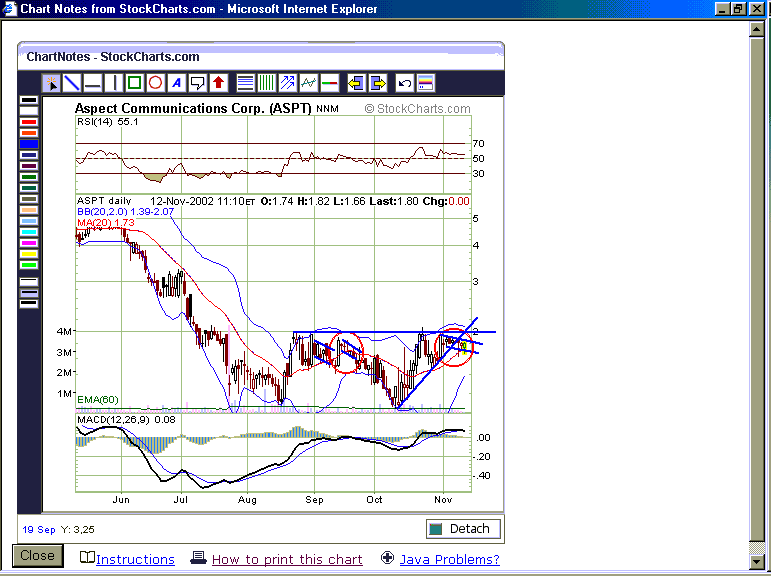Screen dimensions: 771x576
Task: Pick the magenta color swatch
Action: click(29, 243)
